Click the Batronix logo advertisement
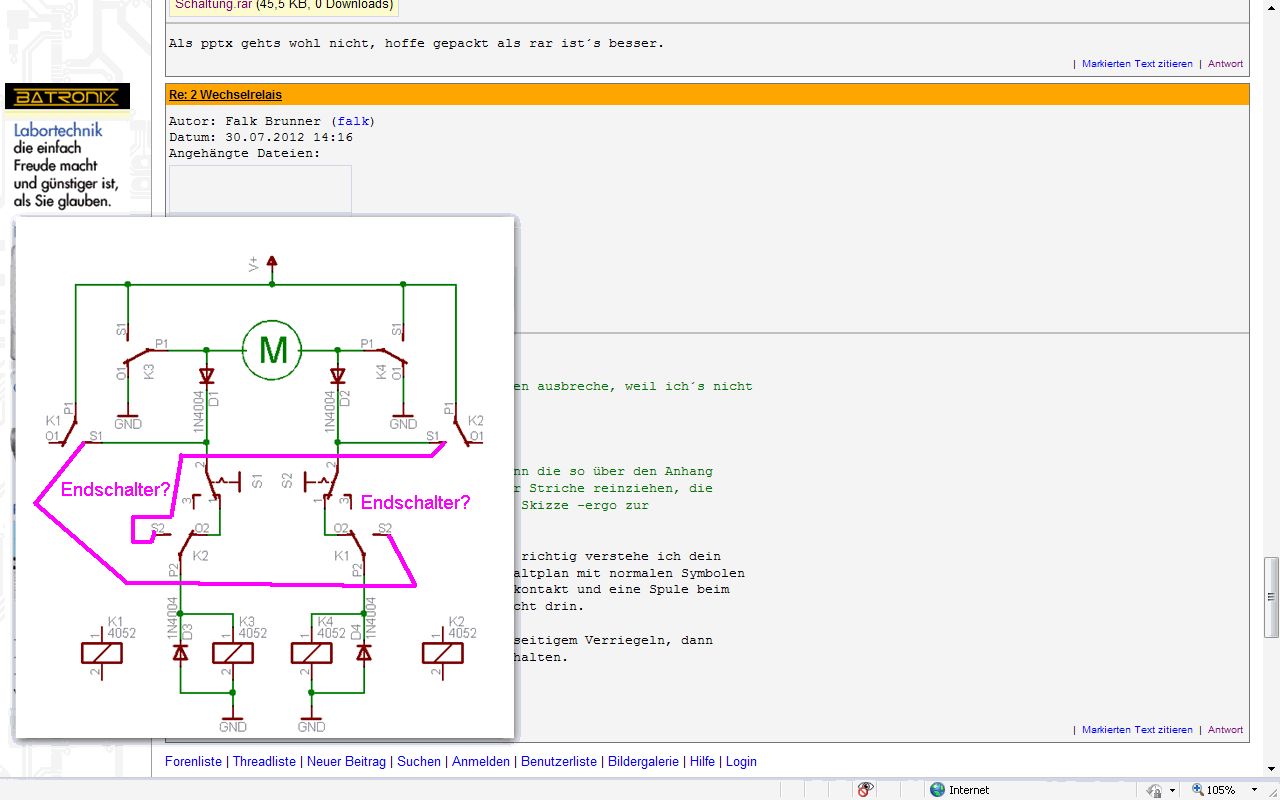This screenshot has width=1280, height=800. (67, 97)
